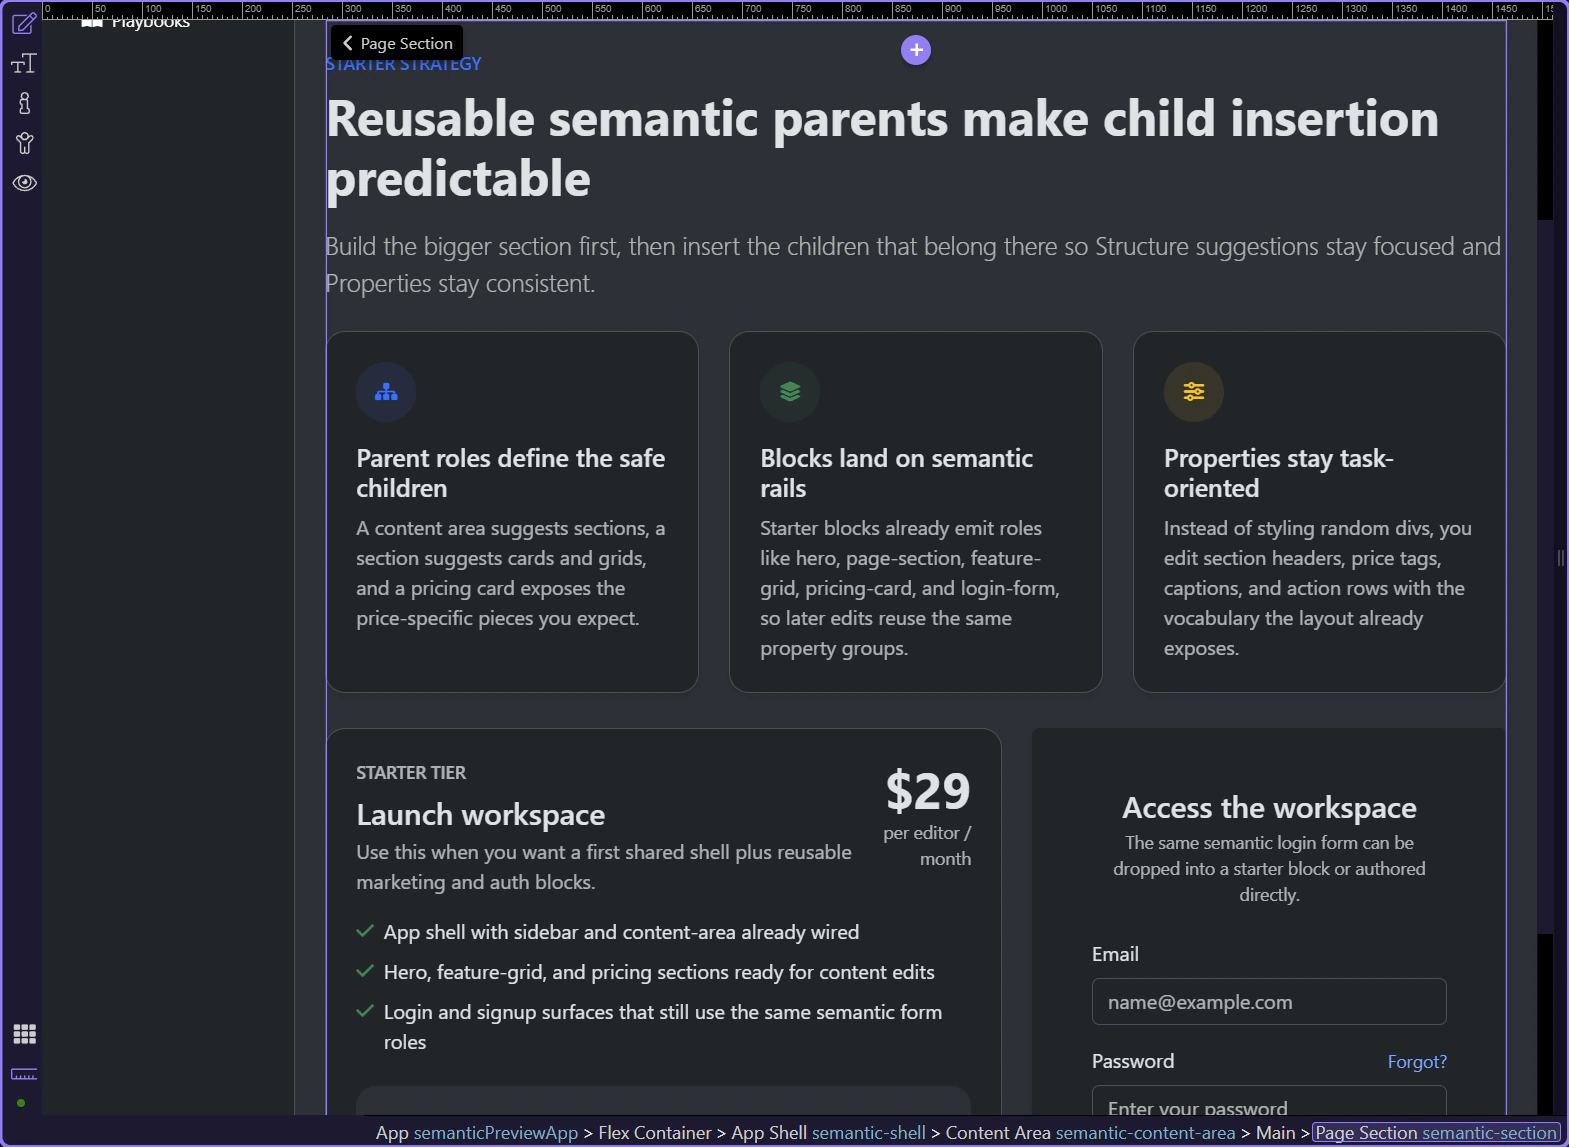
Task: Click the Forgot? password link
Action: click(1417, 1062)
